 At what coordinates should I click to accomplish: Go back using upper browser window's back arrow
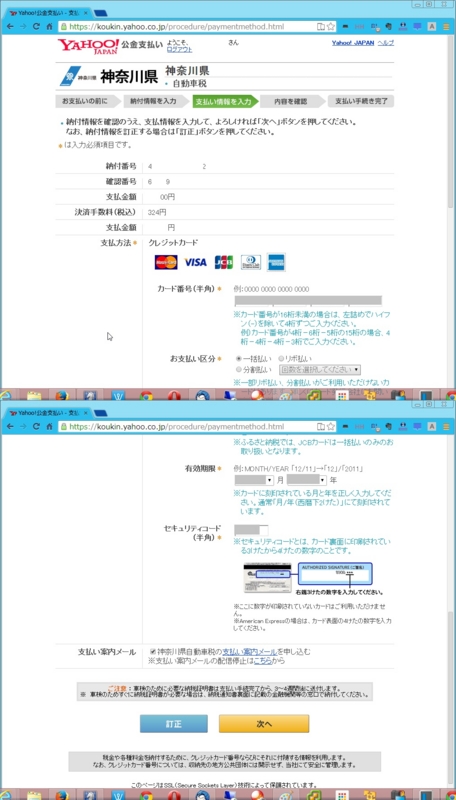(10, 27)
